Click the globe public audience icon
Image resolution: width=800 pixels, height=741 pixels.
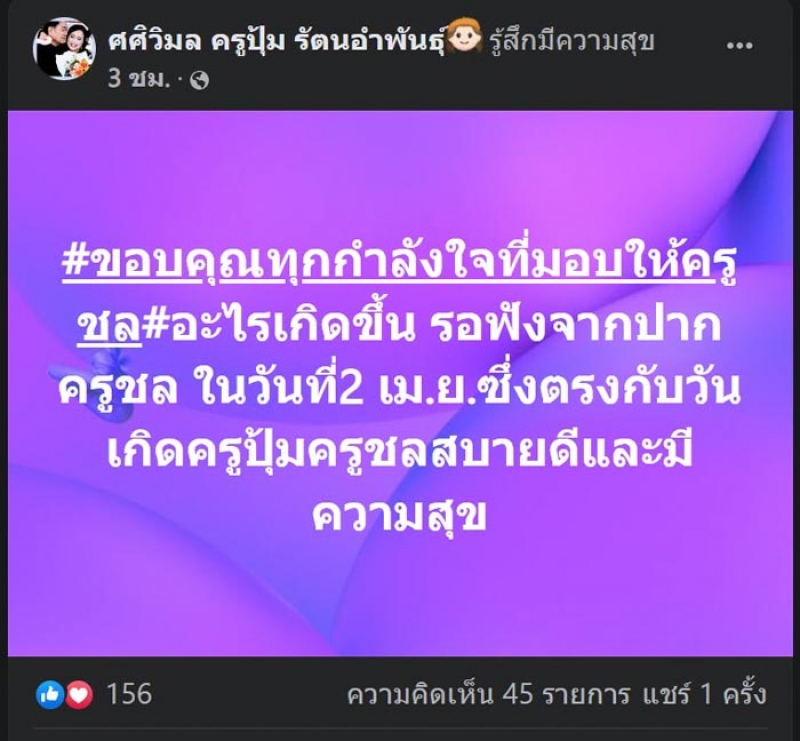199,81
